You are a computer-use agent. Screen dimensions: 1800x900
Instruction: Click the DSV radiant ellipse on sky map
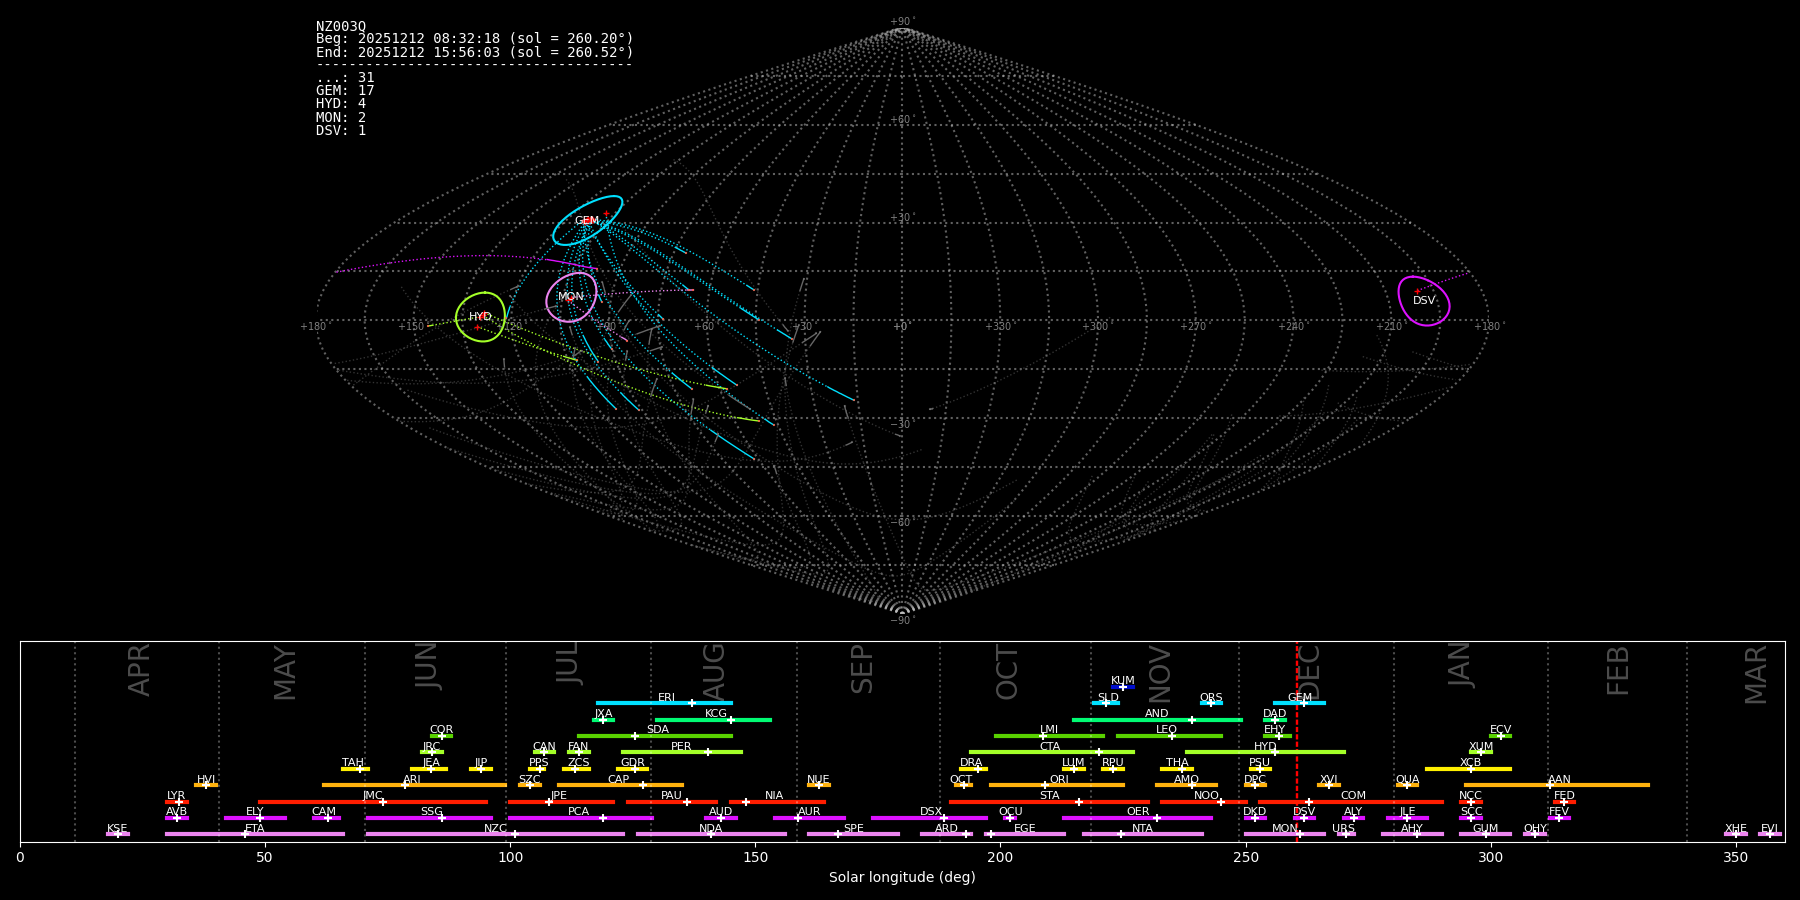tap(1424, 301)
